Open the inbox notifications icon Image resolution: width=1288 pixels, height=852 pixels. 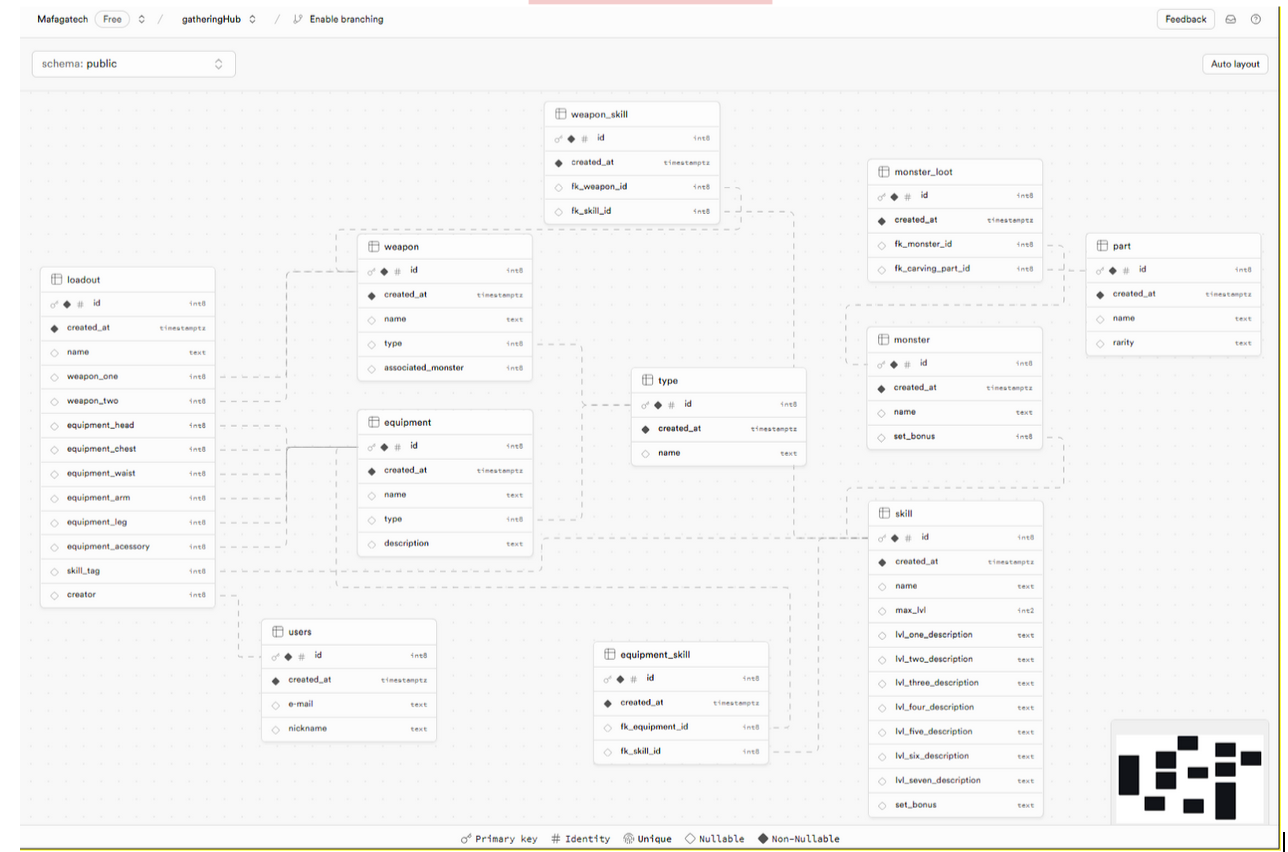tap(1231, 19)
